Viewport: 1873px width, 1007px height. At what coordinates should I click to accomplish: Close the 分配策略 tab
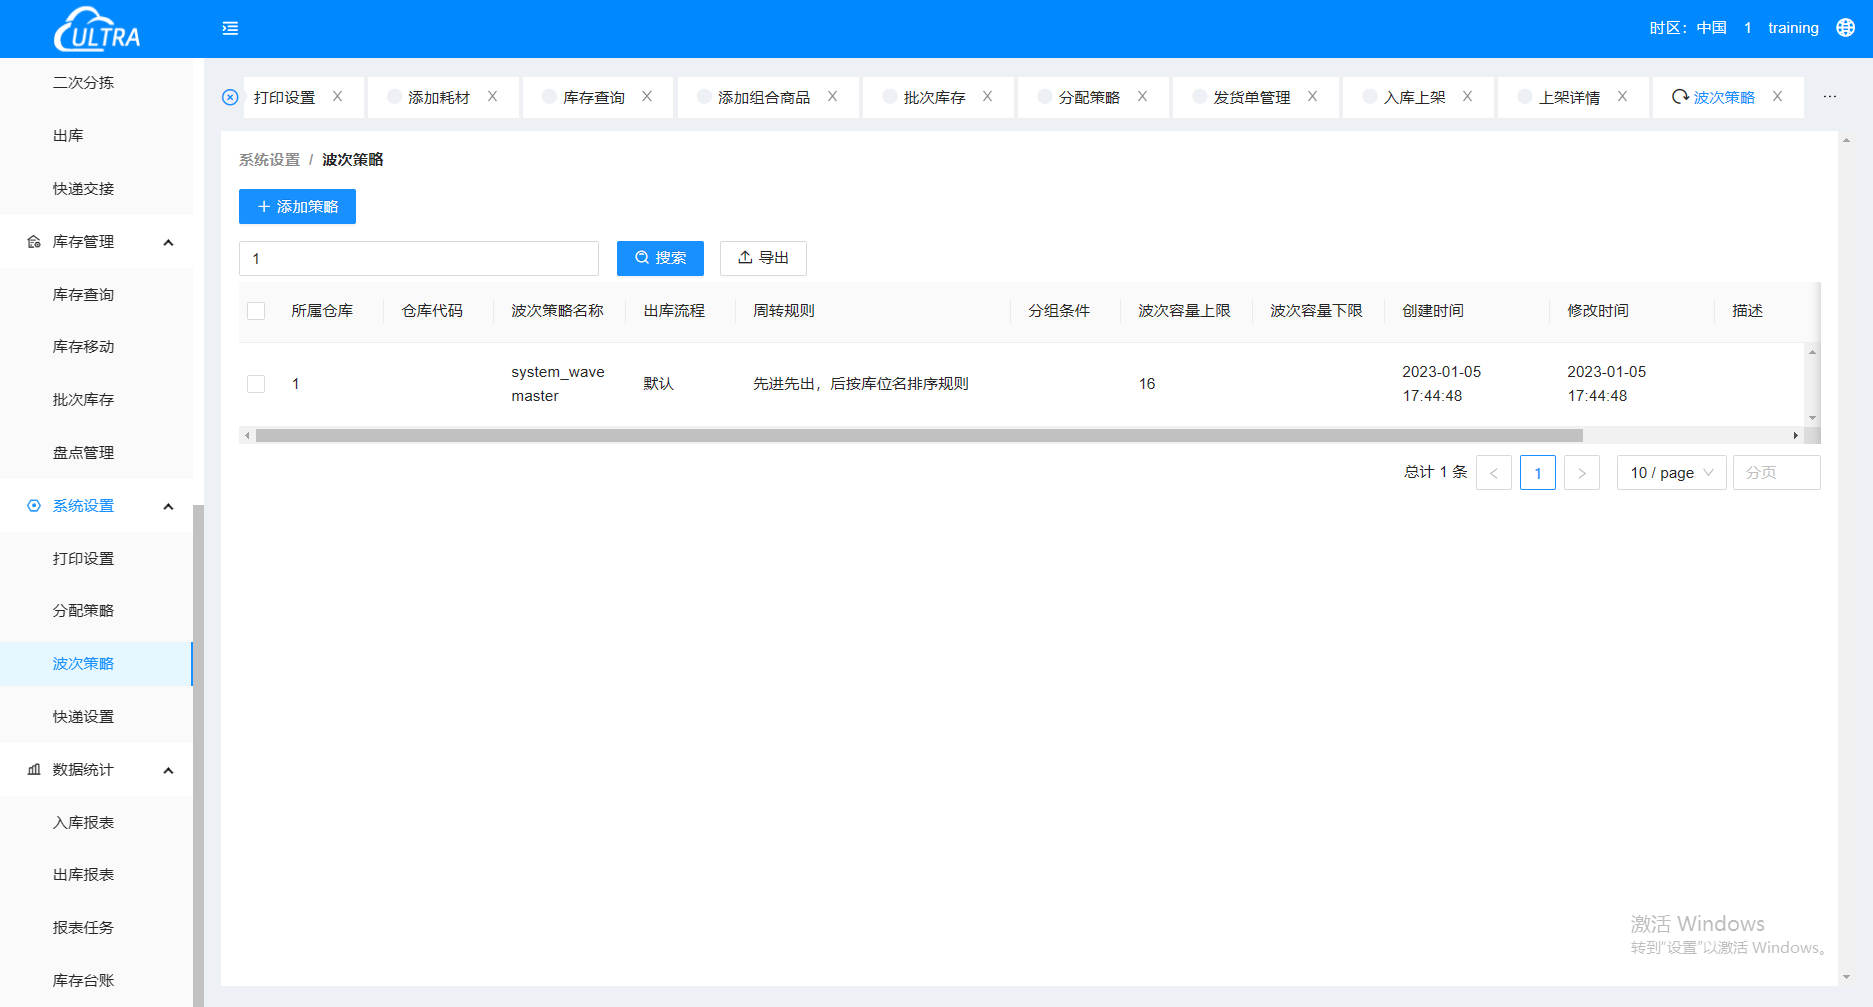[x=1143, y=97]
